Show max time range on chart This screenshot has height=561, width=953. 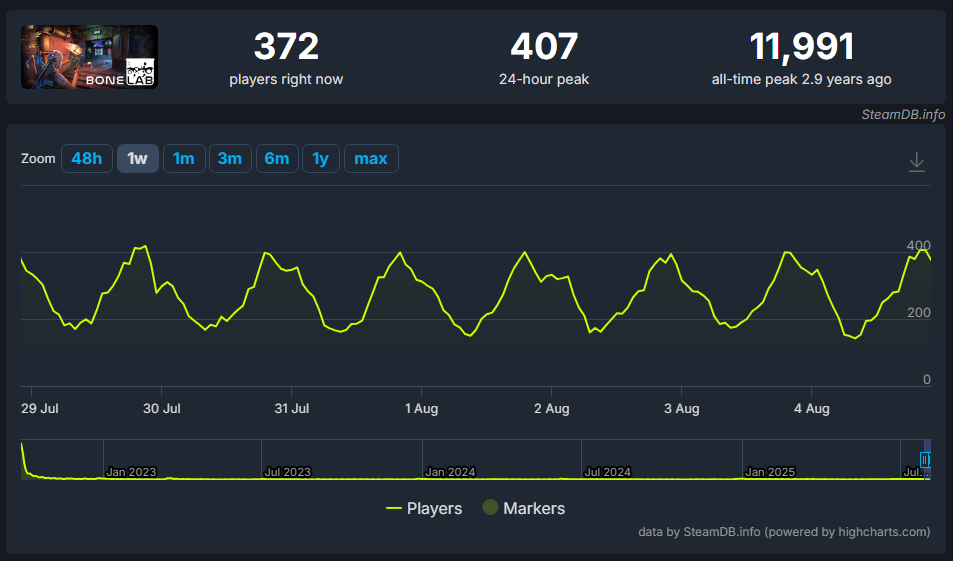pos(371,159)
